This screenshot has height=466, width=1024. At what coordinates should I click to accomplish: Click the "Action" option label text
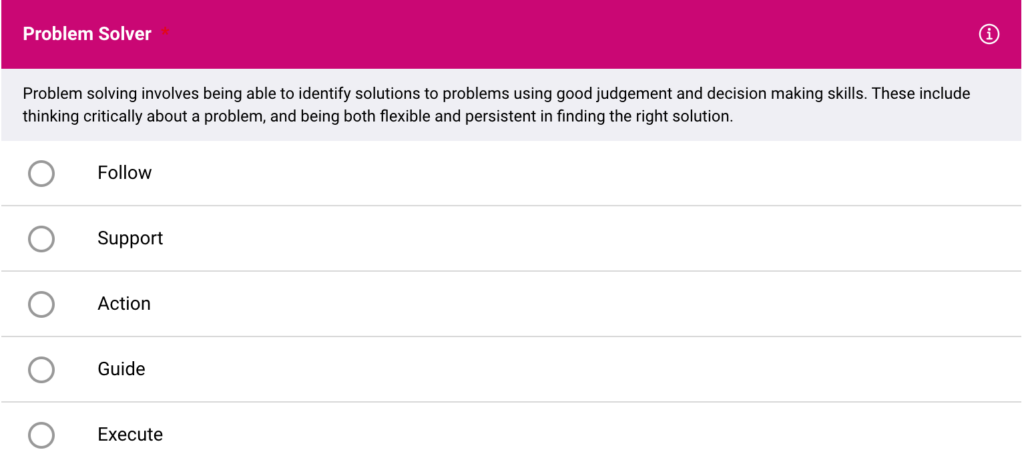coord(124,304)
